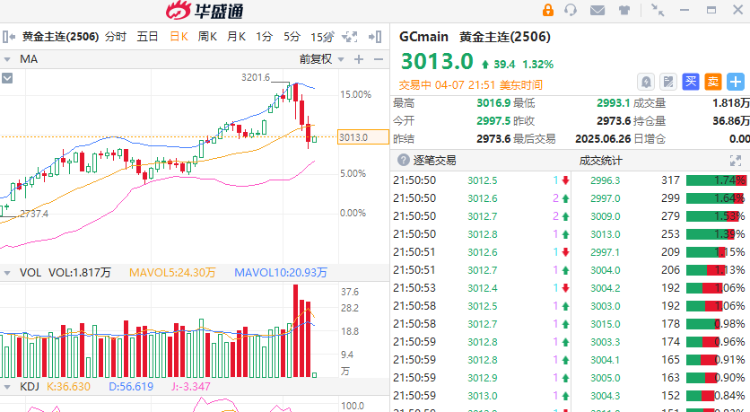Click the orange lock icon in title bar
Viewport: 750px width, 412px height.
[x=548, y=10]
